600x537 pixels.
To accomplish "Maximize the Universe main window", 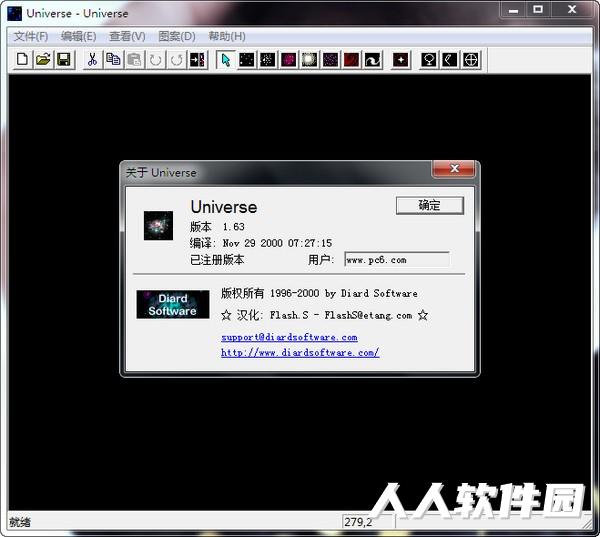I will coord(538,10).
